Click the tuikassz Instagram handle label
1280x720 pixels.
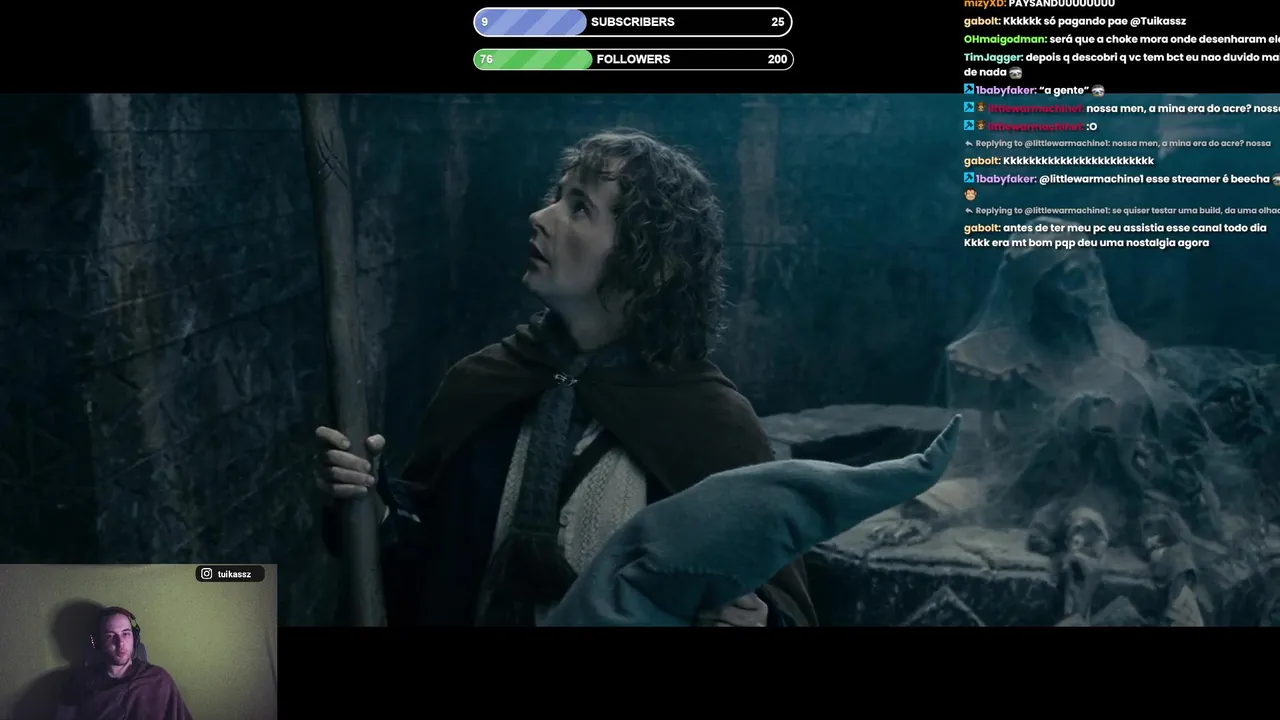click(234, 574)
